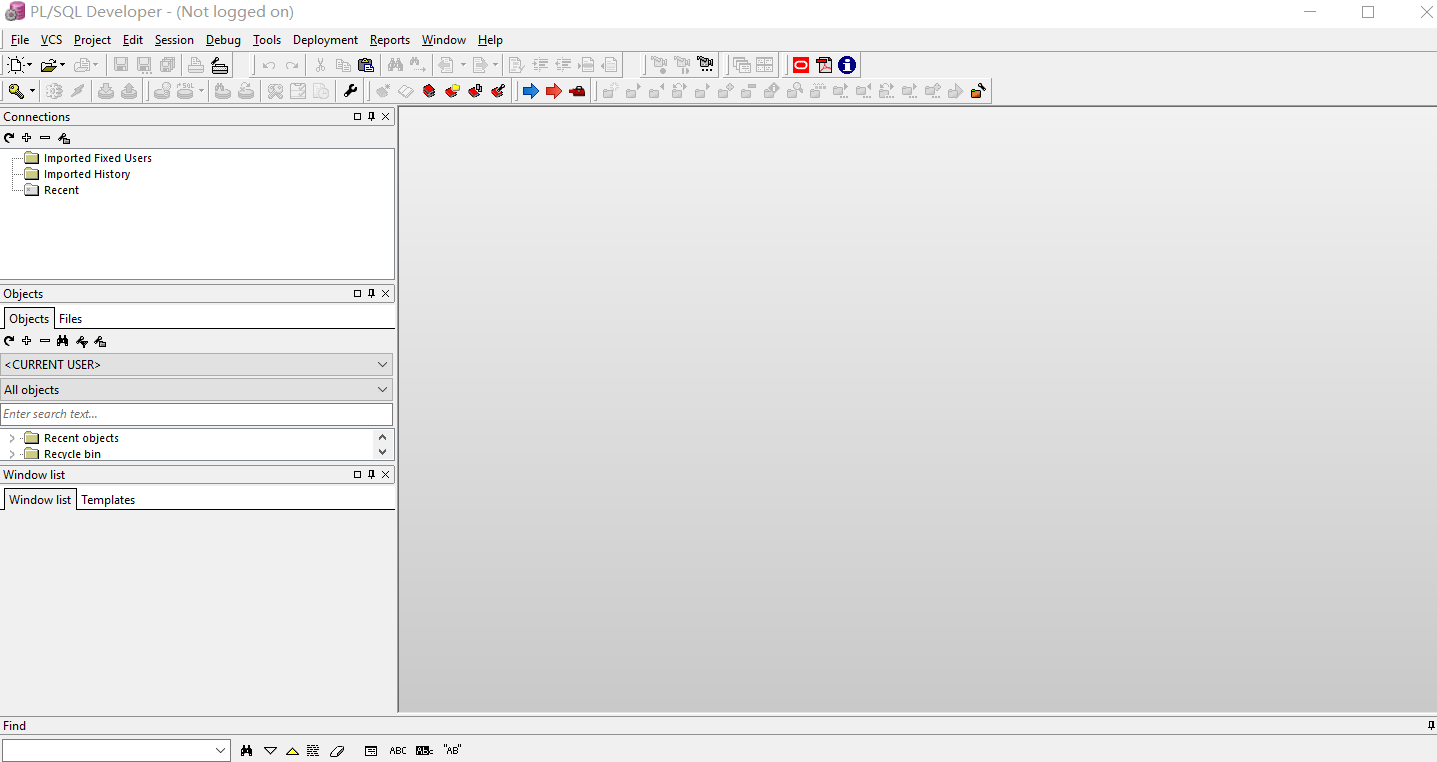The width and height of the screenshot is (1437, 762).
Task: Click the Find text input box
Action: pyautogui.click(x=108, y=750)
